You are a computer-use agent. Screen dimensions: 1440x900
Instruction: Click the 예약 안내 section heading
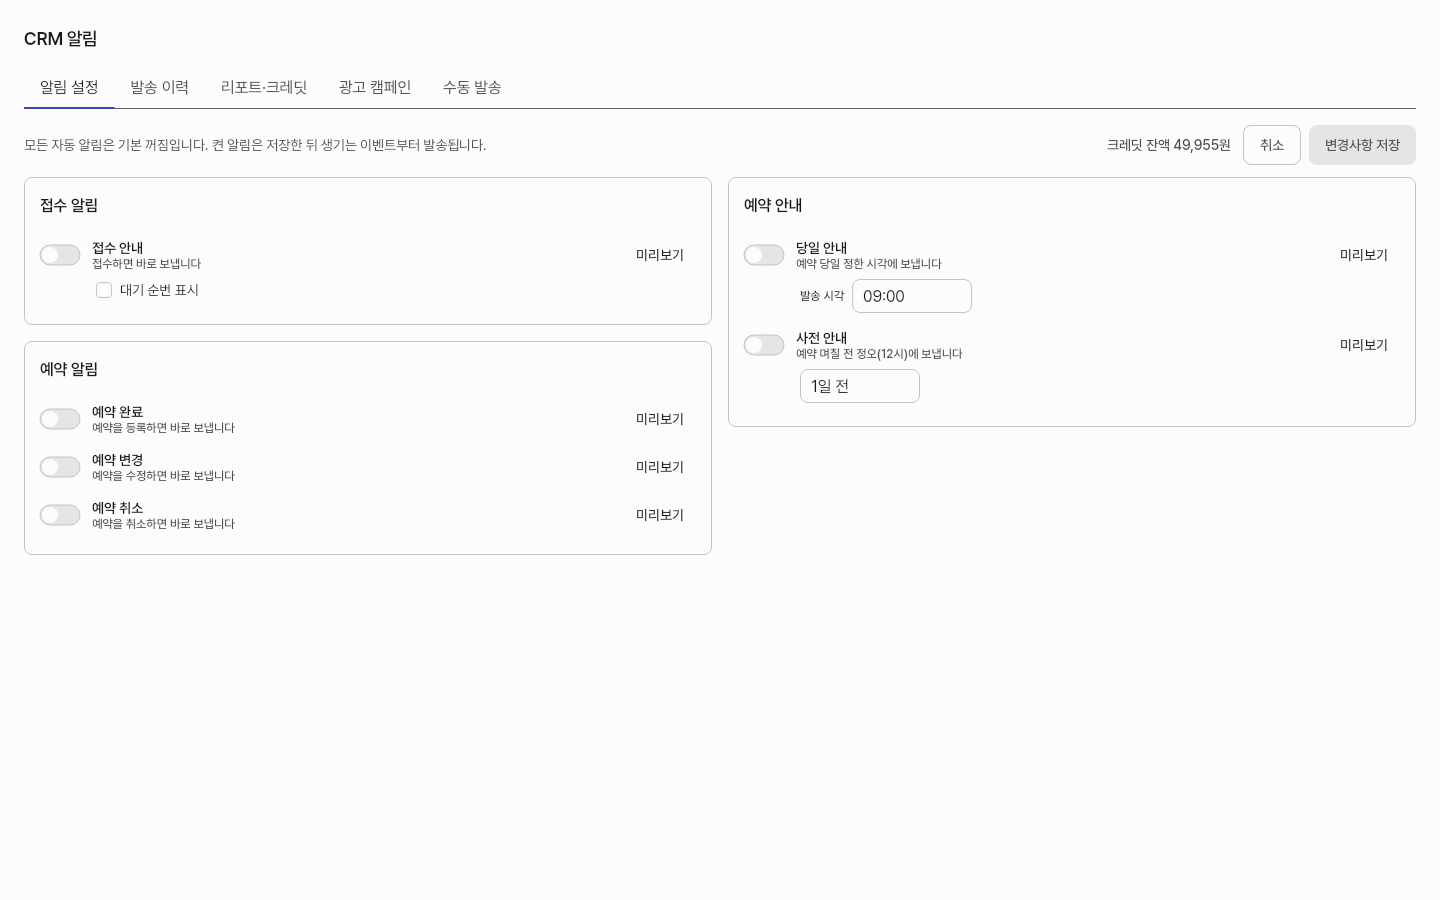point(773,205)
